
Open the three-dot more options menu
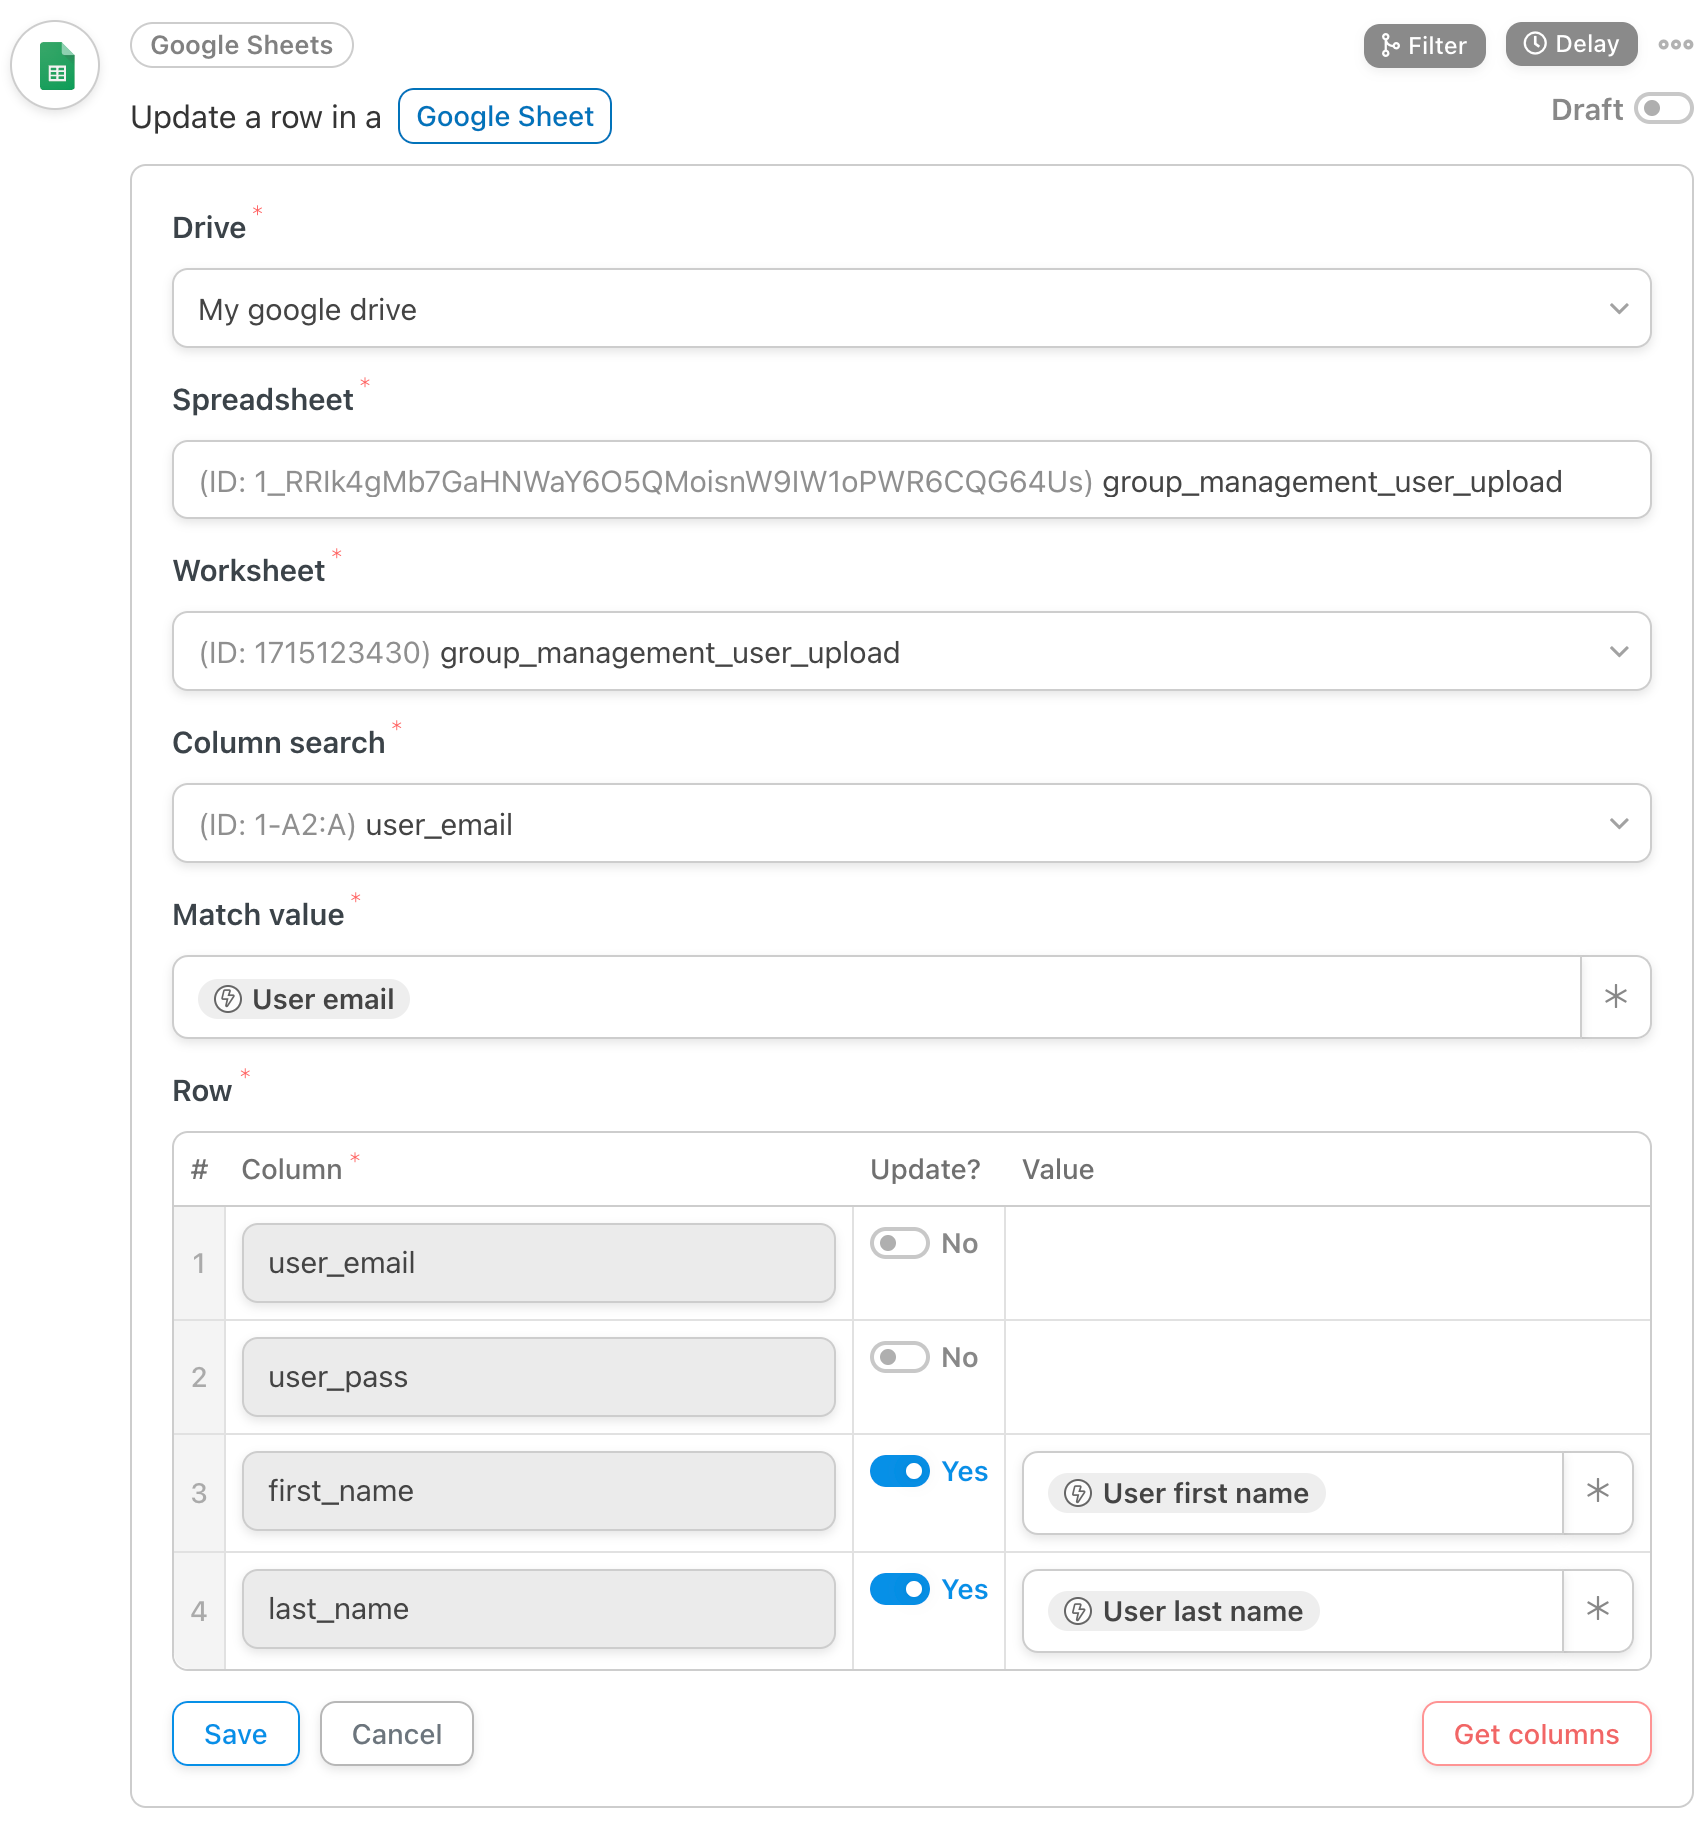click(x=1675, y=45)
